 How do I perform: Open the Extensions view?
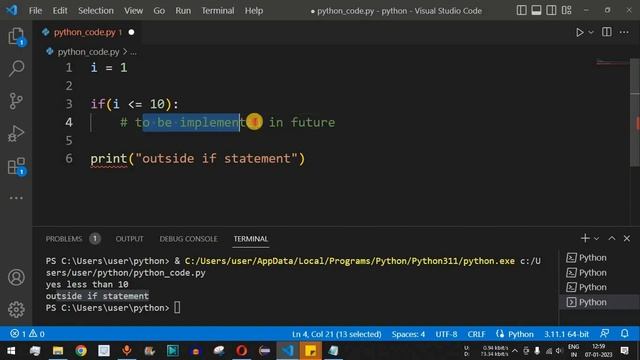(x=16, y=166)
